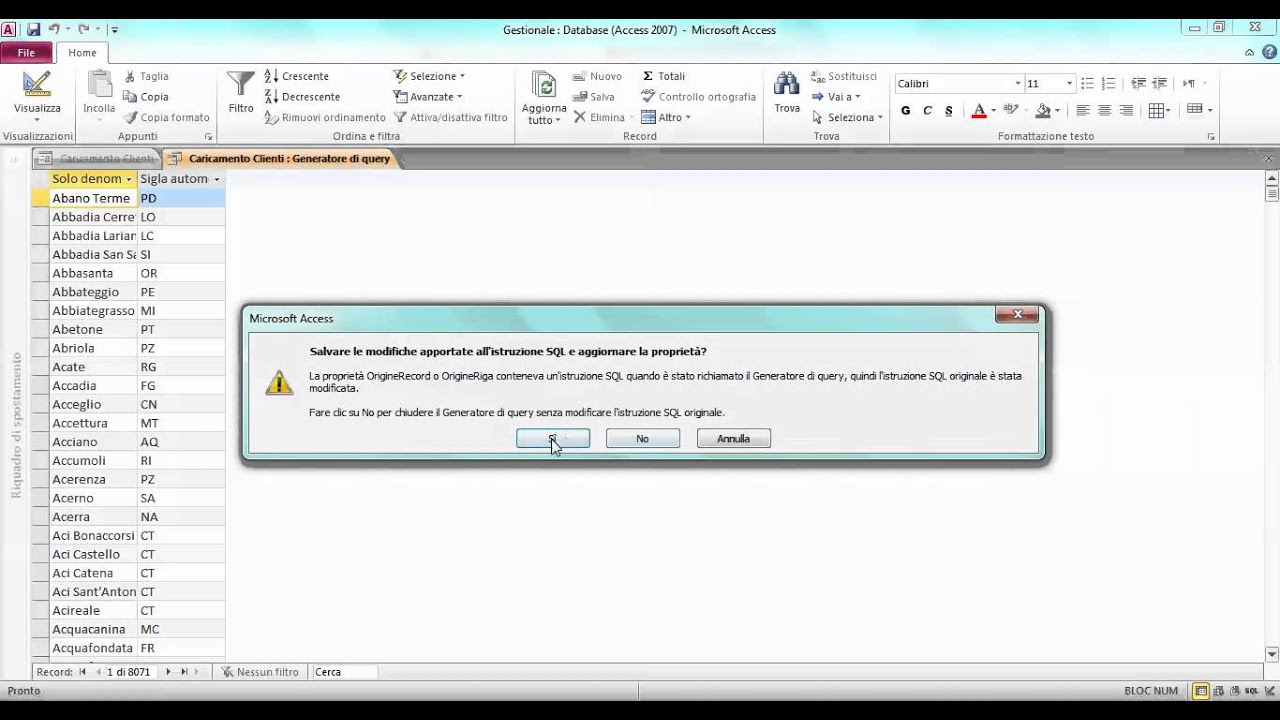Image resolution: width=1280 pixels, height=720 pixels.
Task: Click the numbered list icon
Action: pos(1109,84)
